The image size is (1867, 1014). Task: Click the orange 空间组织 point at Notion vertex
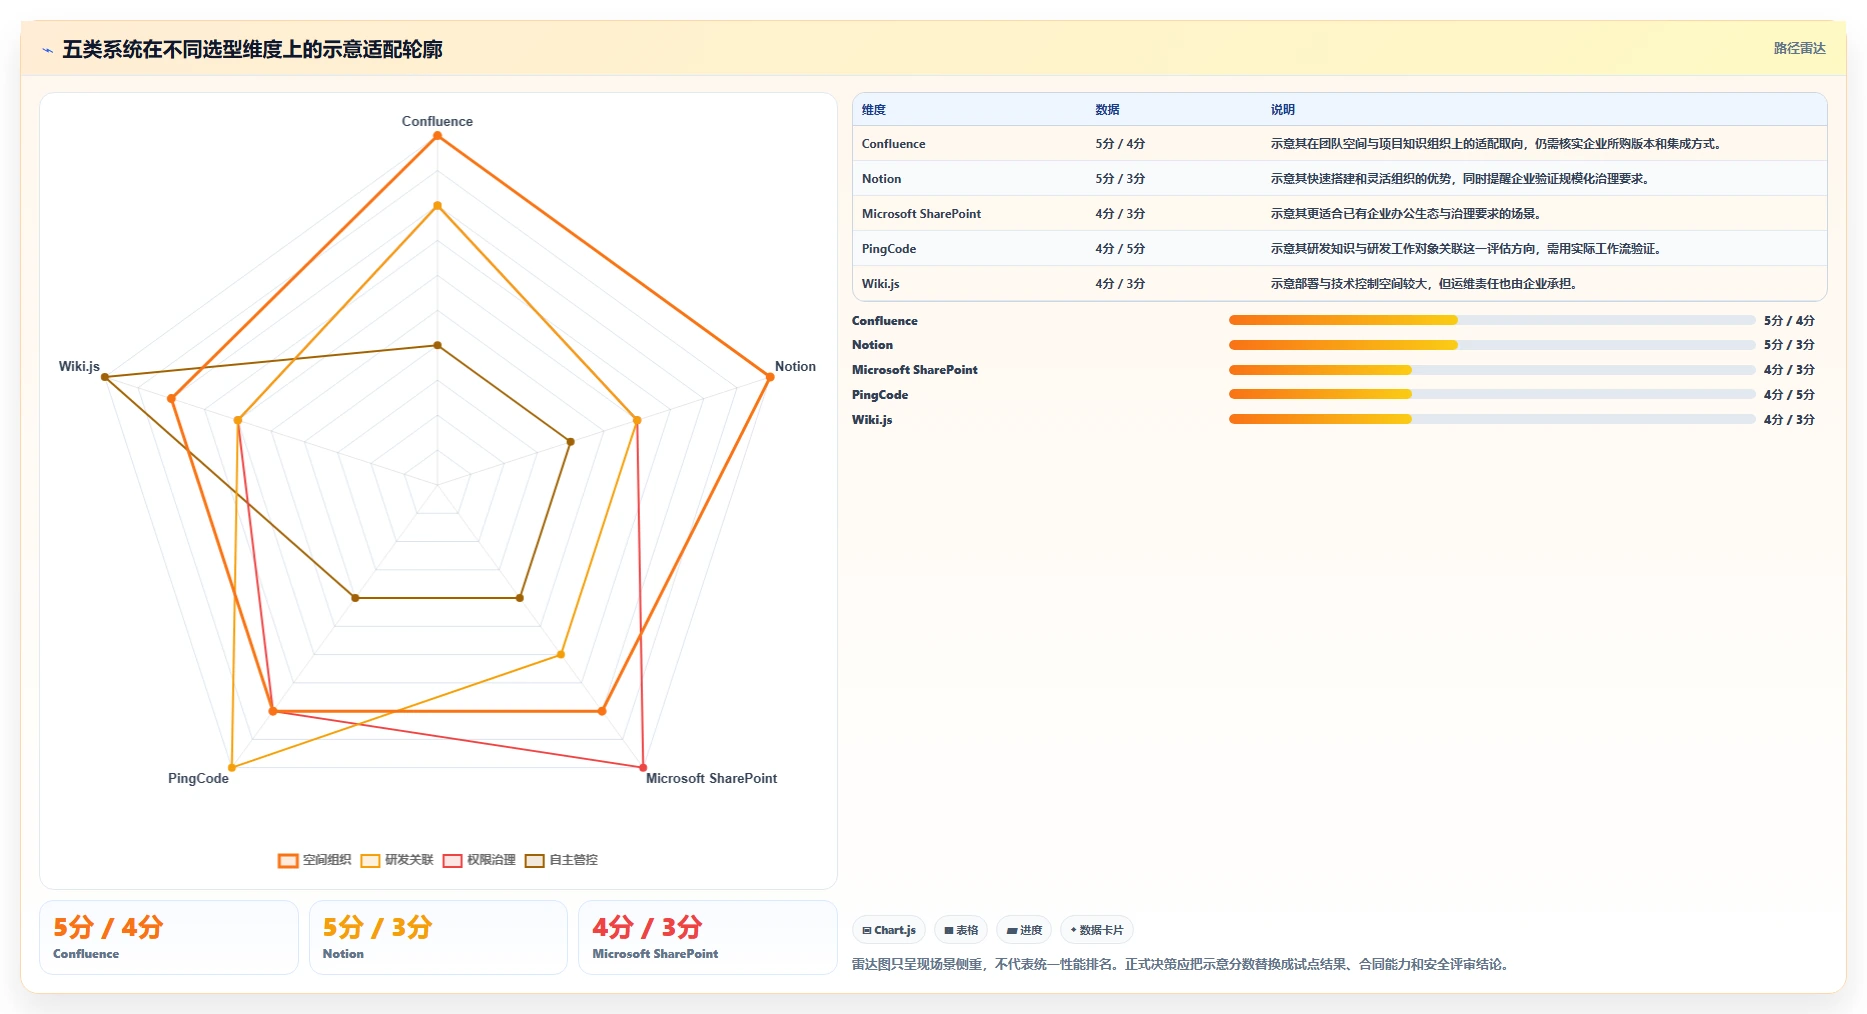[x=769, y=377]
